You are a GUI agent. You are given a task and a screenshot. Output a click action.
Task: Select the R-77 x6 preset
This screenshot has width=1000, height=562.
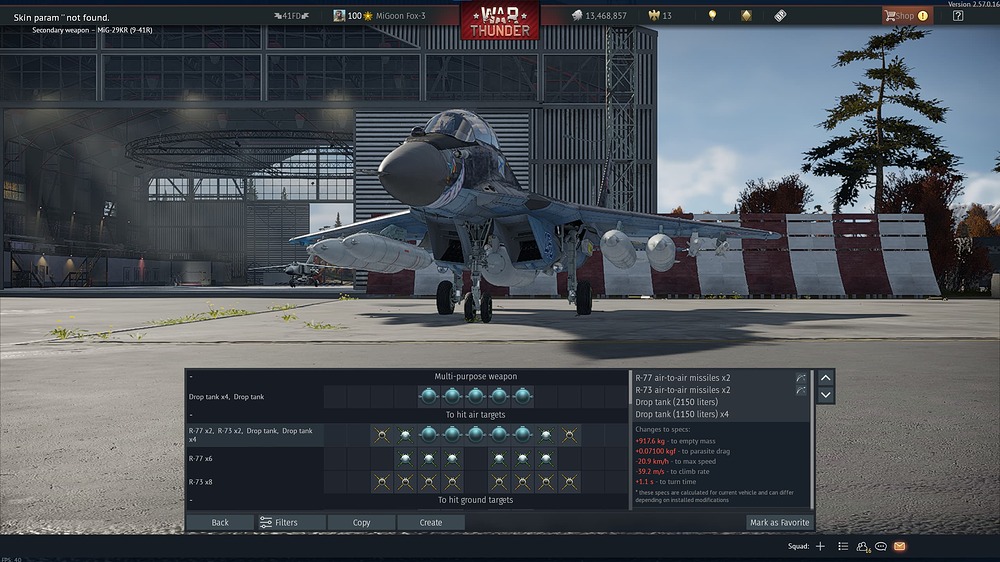click(254, 459)
